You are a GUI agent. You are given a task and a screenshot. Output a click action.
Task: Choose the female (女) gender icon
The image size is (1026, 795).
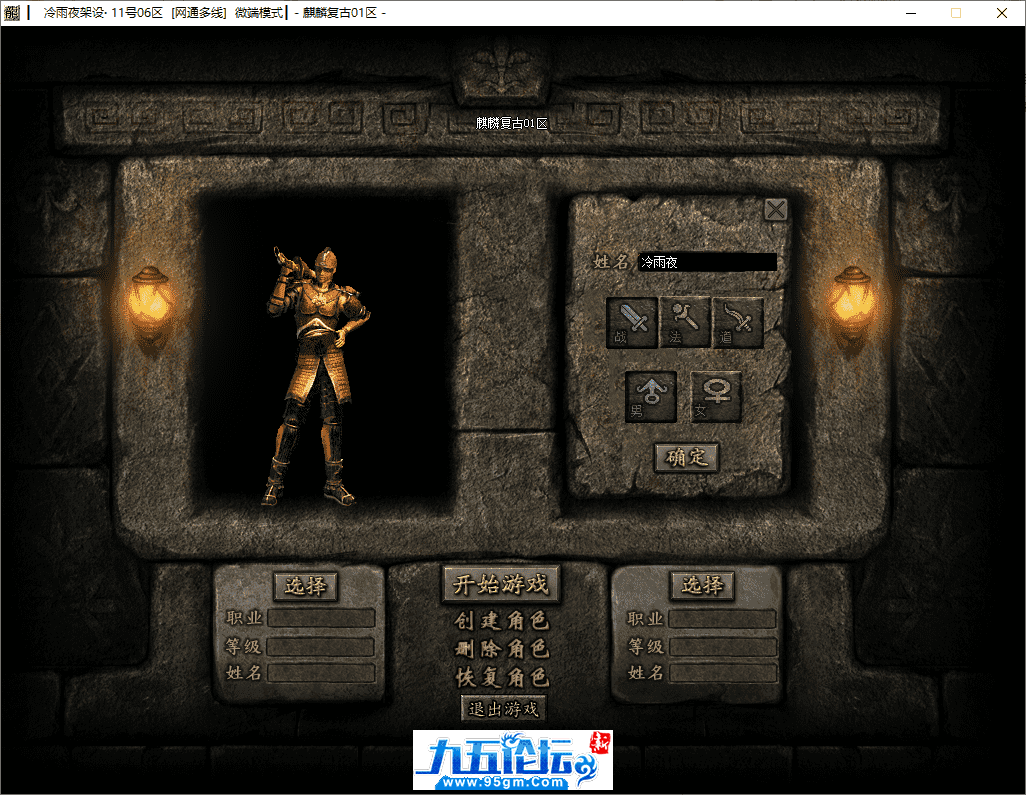(x=716, y=397)
